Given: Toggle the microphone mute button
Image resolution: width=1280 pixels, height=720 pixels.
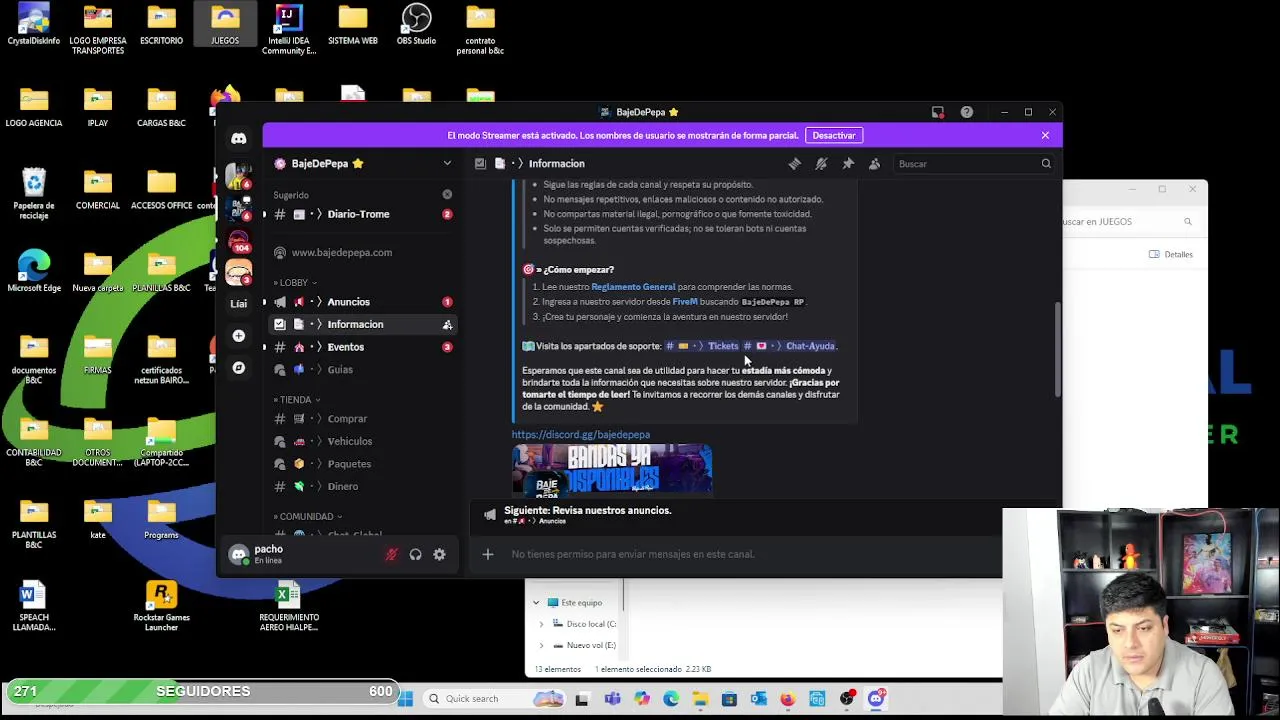Looking at the screenshot, I should (391, 555).
